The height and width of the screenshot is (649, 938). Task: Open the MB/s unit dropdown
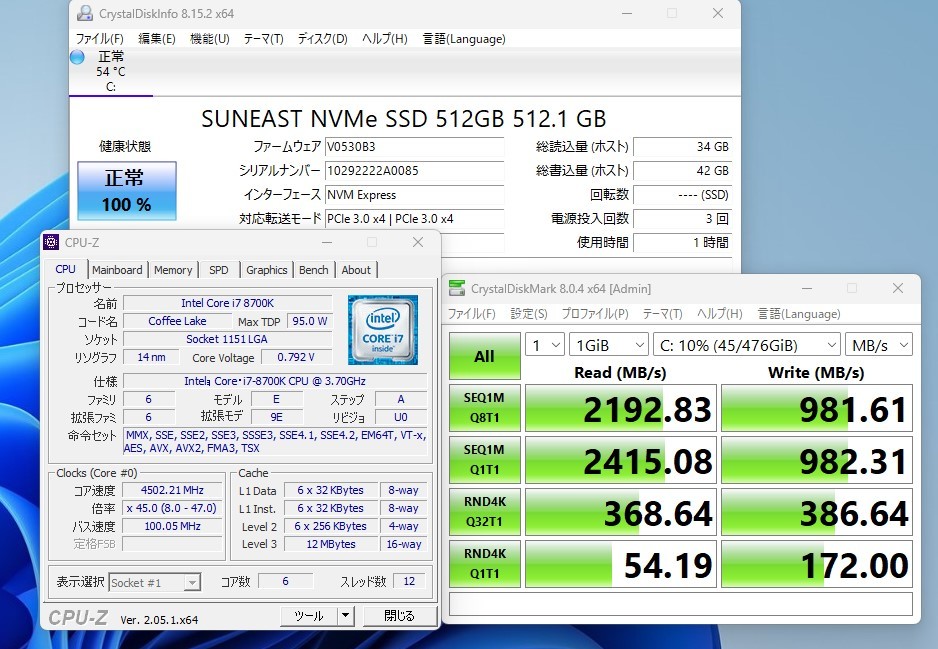[x=878, y=345]
